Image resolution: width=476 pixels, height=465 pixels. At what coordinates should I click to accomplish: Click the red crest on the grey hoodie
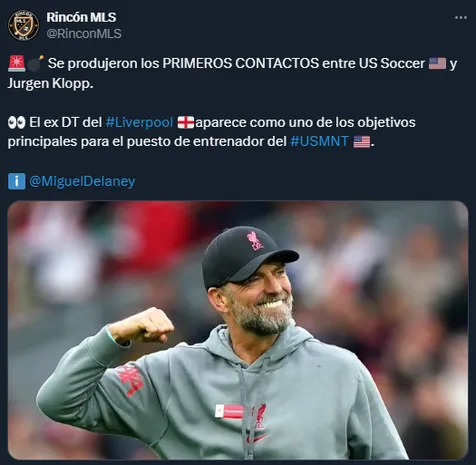pos(258,417)
